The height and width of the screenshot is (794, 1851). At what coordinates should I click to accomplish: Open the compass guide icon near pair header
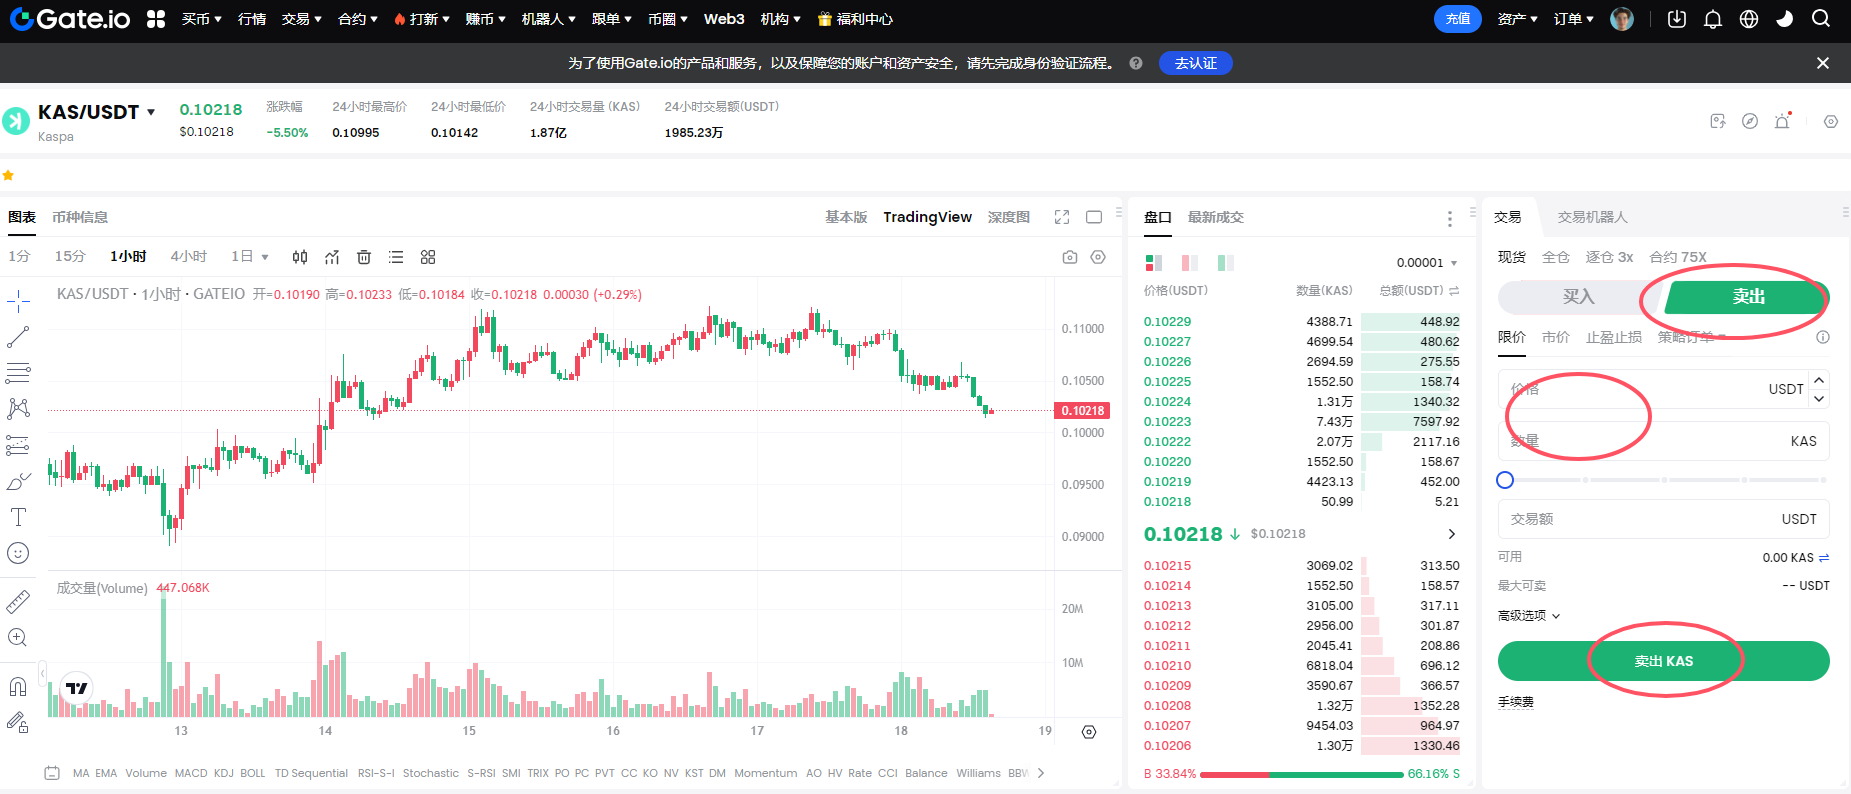tap(1750, 121)
